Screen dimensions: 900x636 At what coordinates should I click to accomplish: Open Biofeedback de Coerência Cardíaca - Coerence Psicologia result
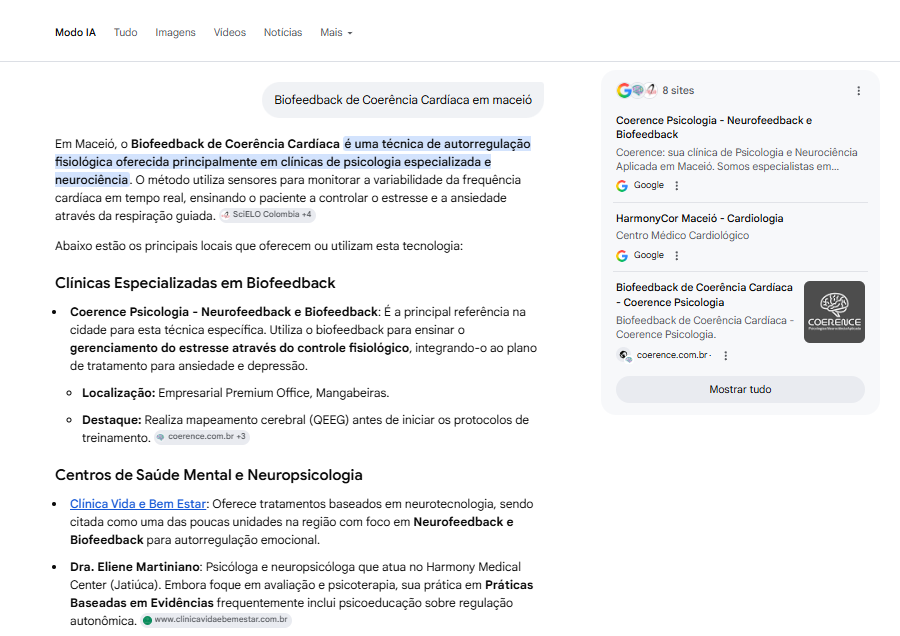pyautogui.click(x=704, y=295)
